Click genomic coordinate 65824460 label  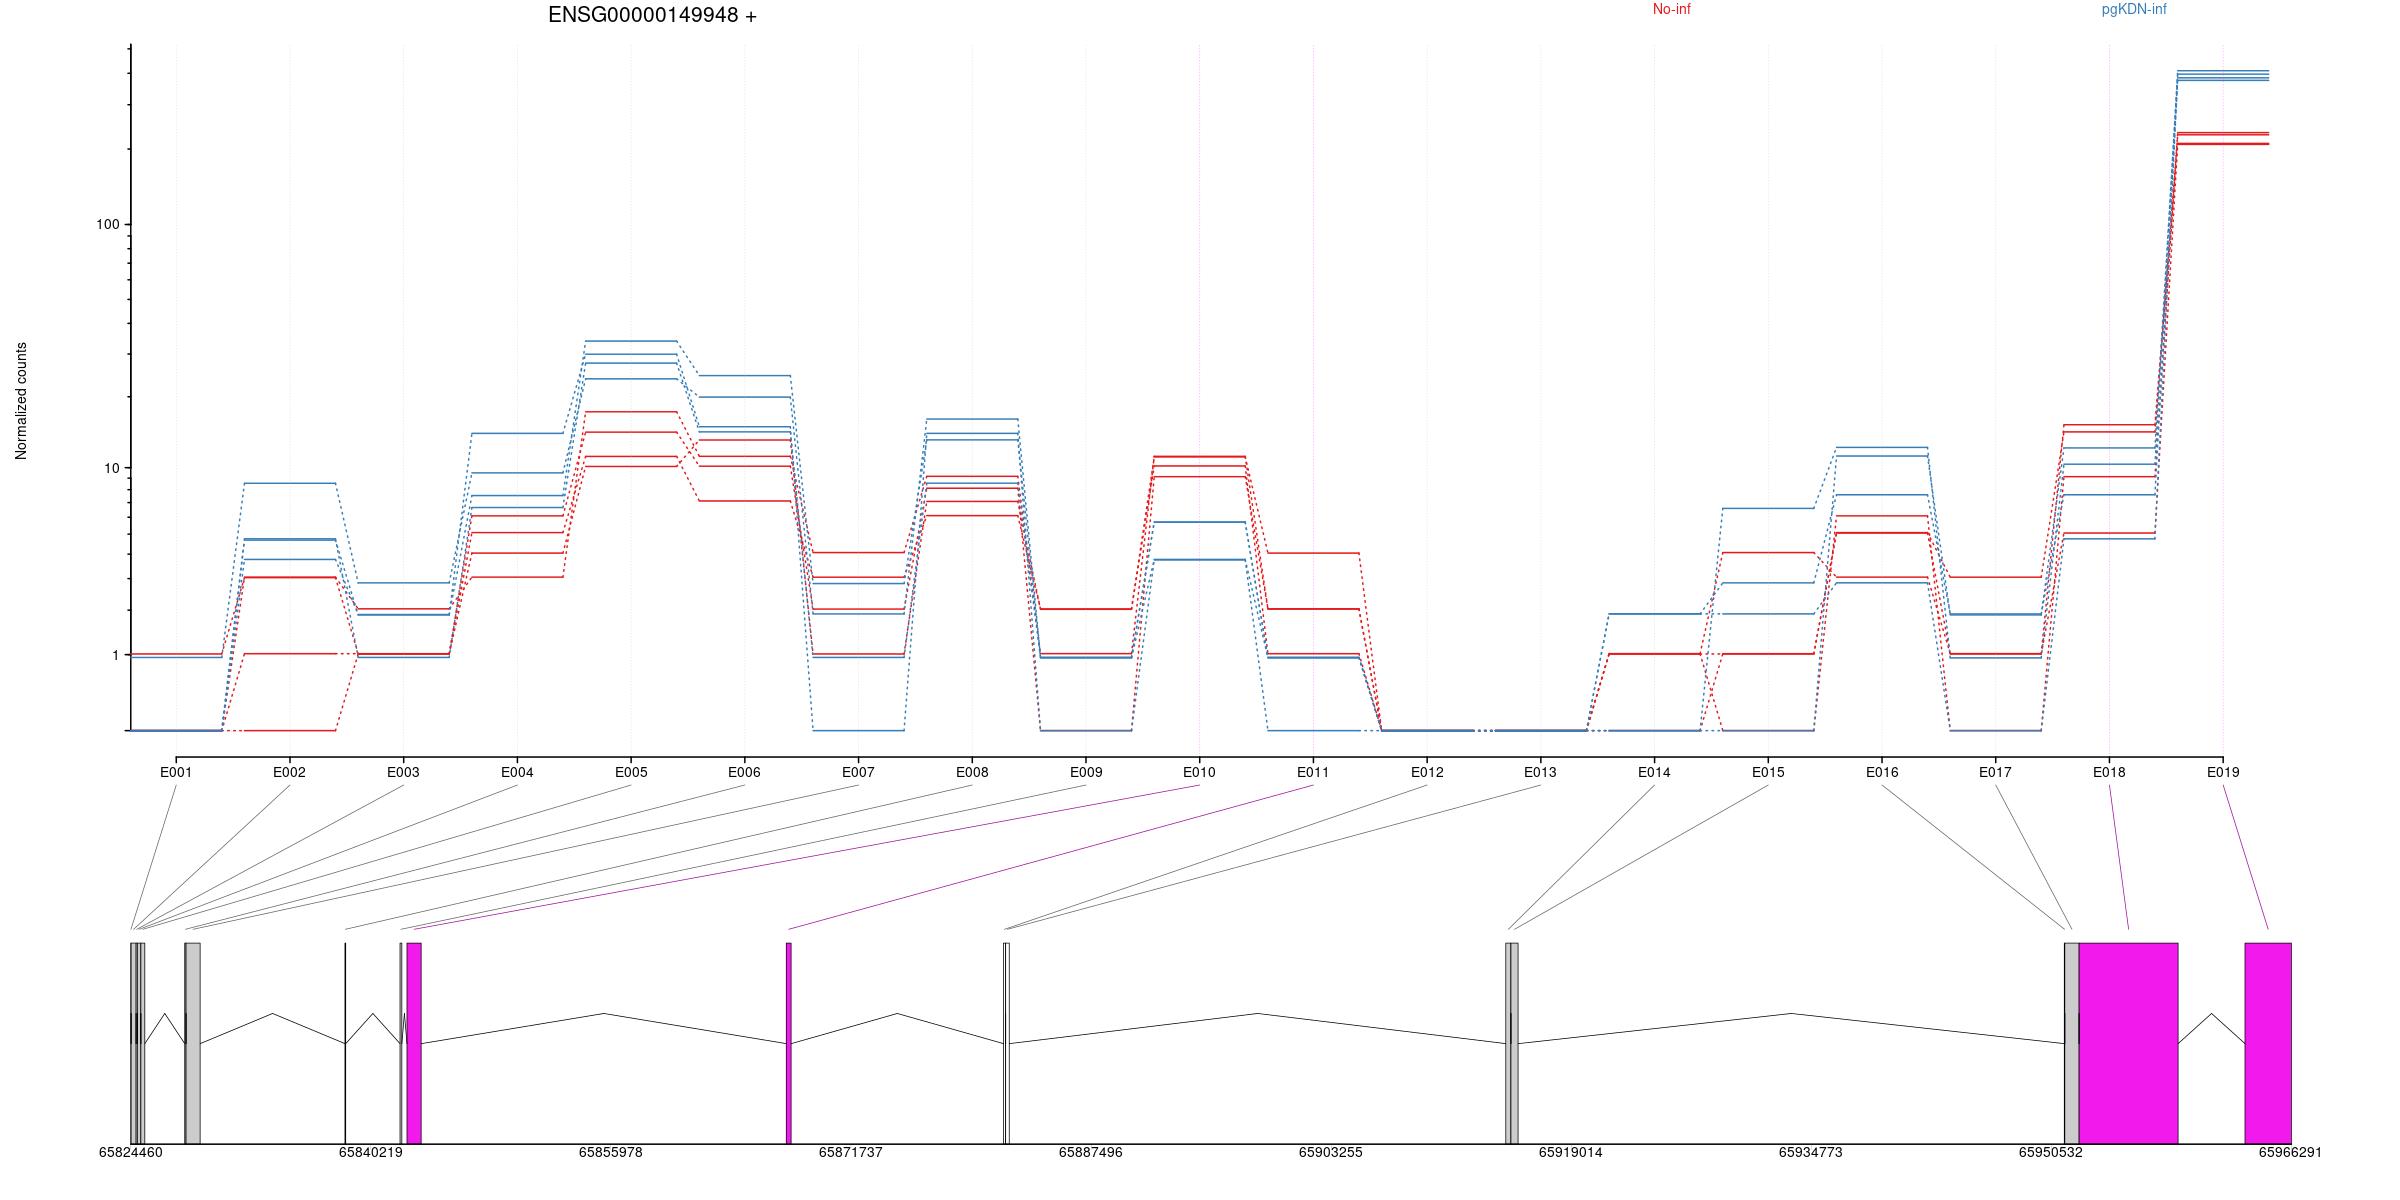pos(130,1152)
